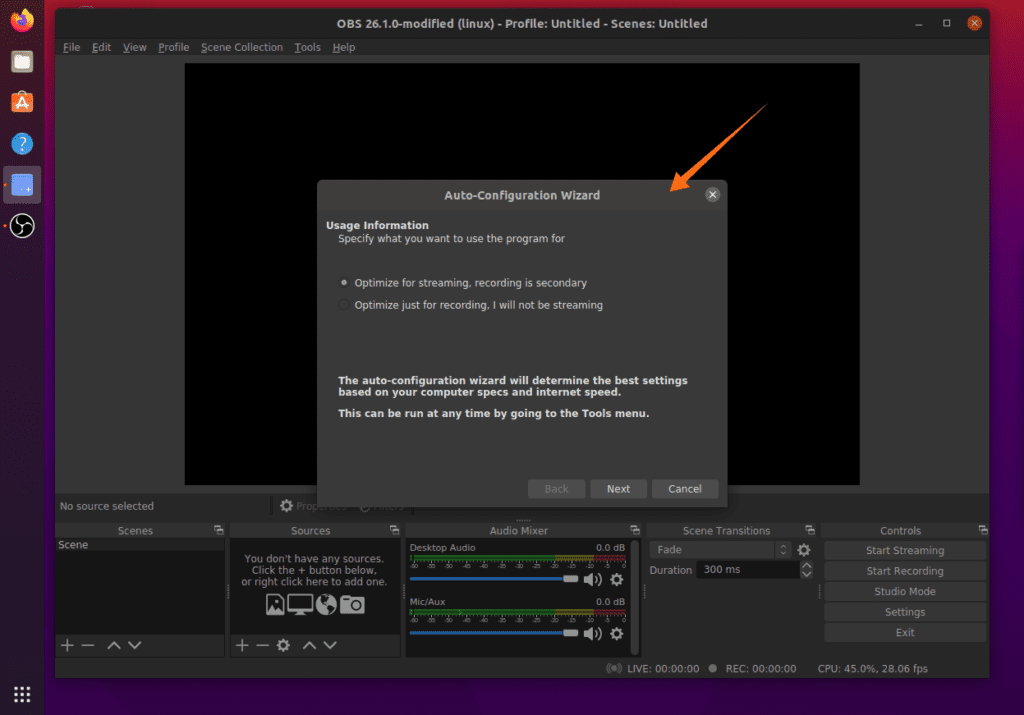Open Mic/Aux audio settings gear
Image resolution: width=1024 pixels, height=715 pixels.
[x=616, y=634]
